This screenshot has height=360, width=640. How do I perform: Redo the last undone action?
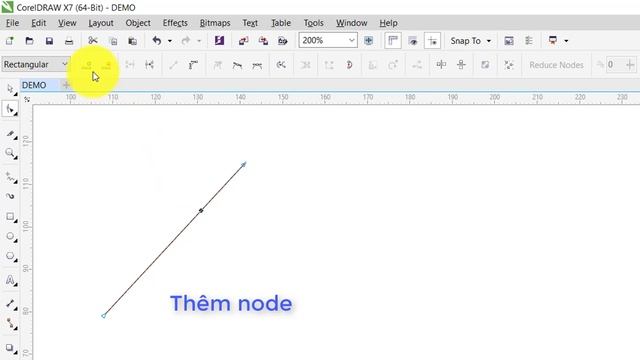pyautogui.click(x=186, y=41)
